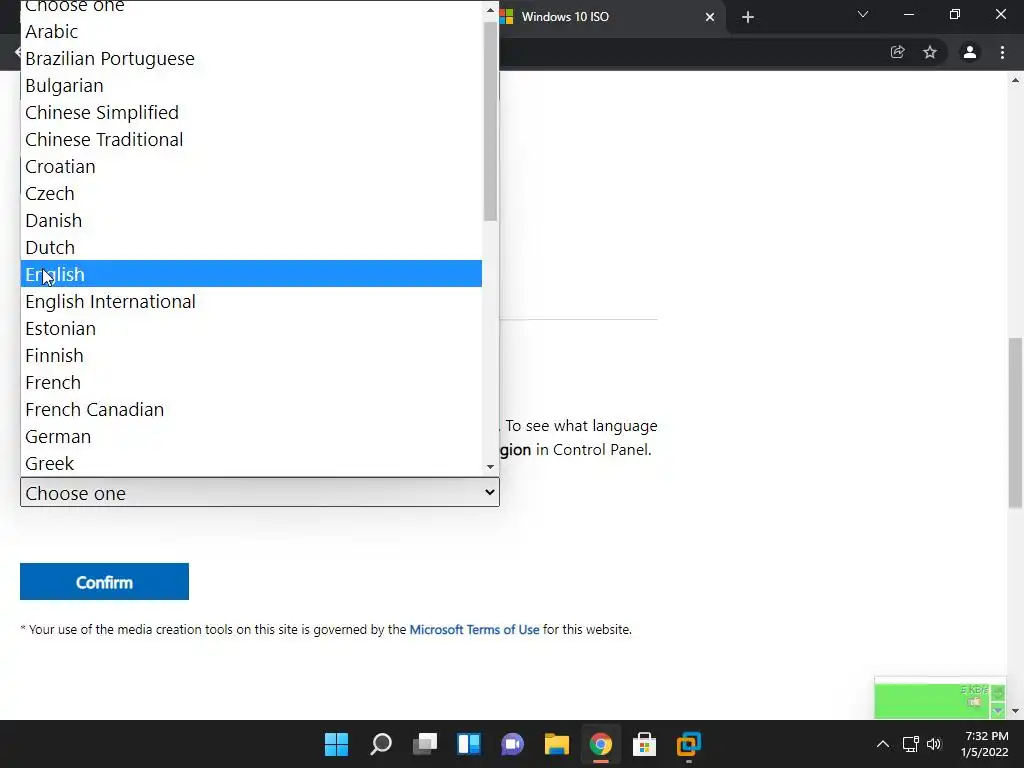Open a new browser tab
Viewport: 1024px width, 768px height.
click(x=748, y=17)
